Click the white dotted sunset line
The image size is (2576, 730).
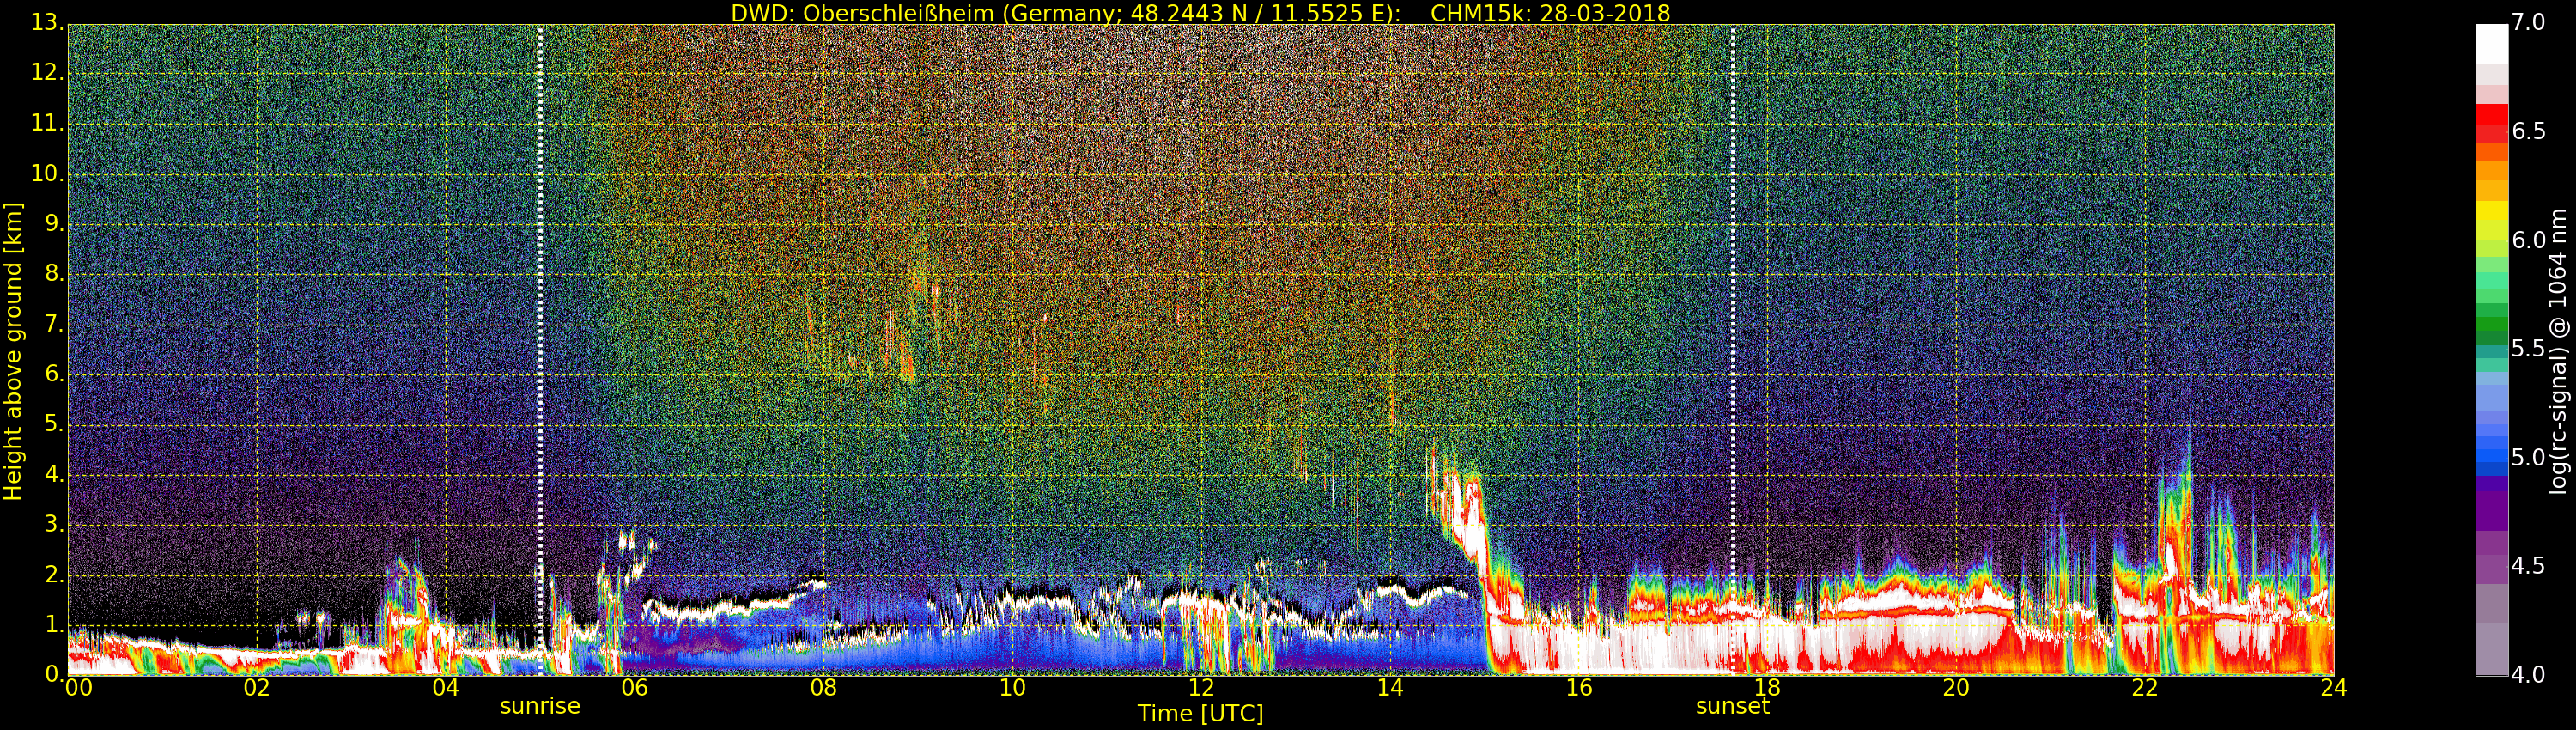pos(1733,350)
